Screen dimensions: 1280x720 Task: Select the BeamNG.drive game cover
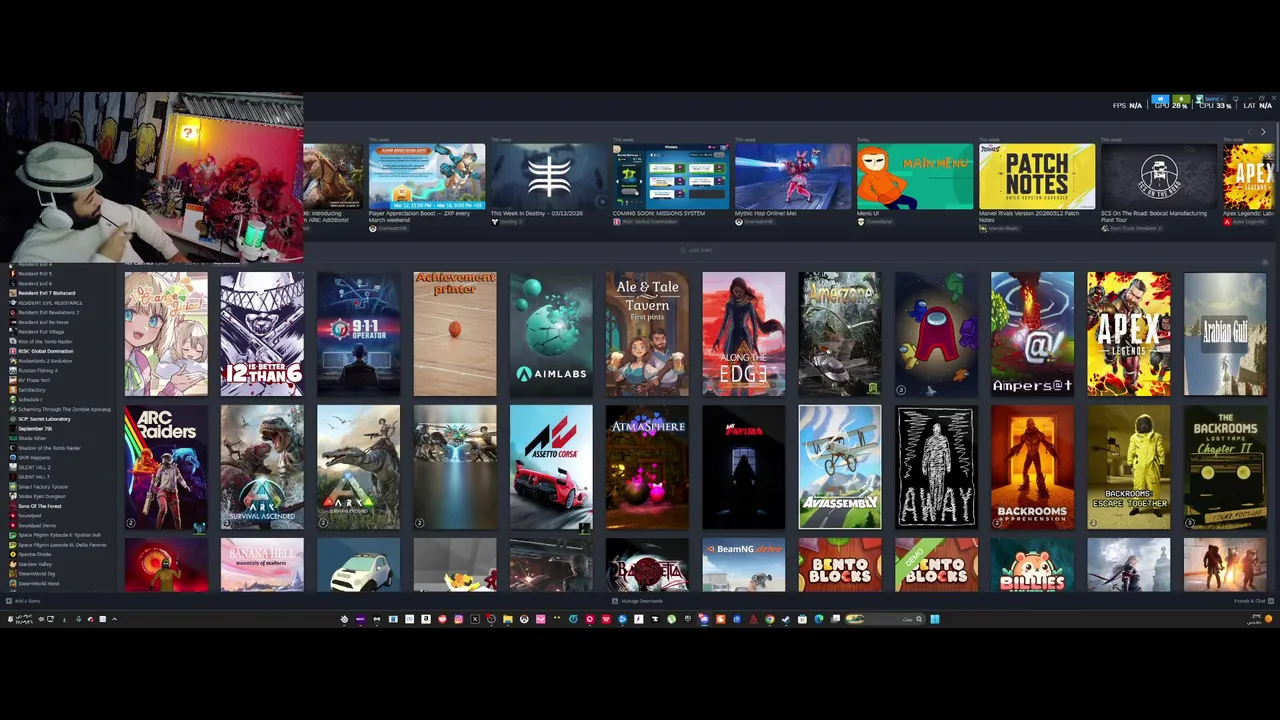744,565
